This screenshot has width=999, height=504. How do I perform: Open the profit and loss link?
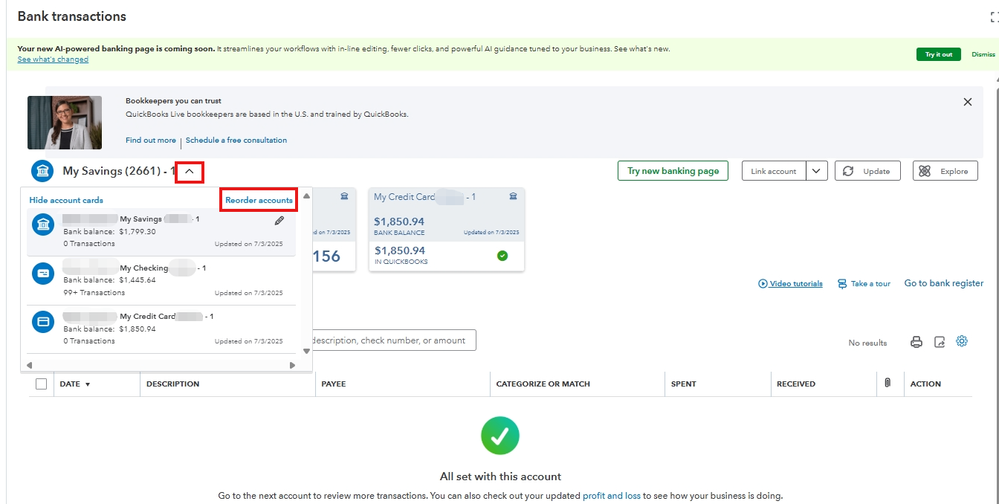click(612, 496)
